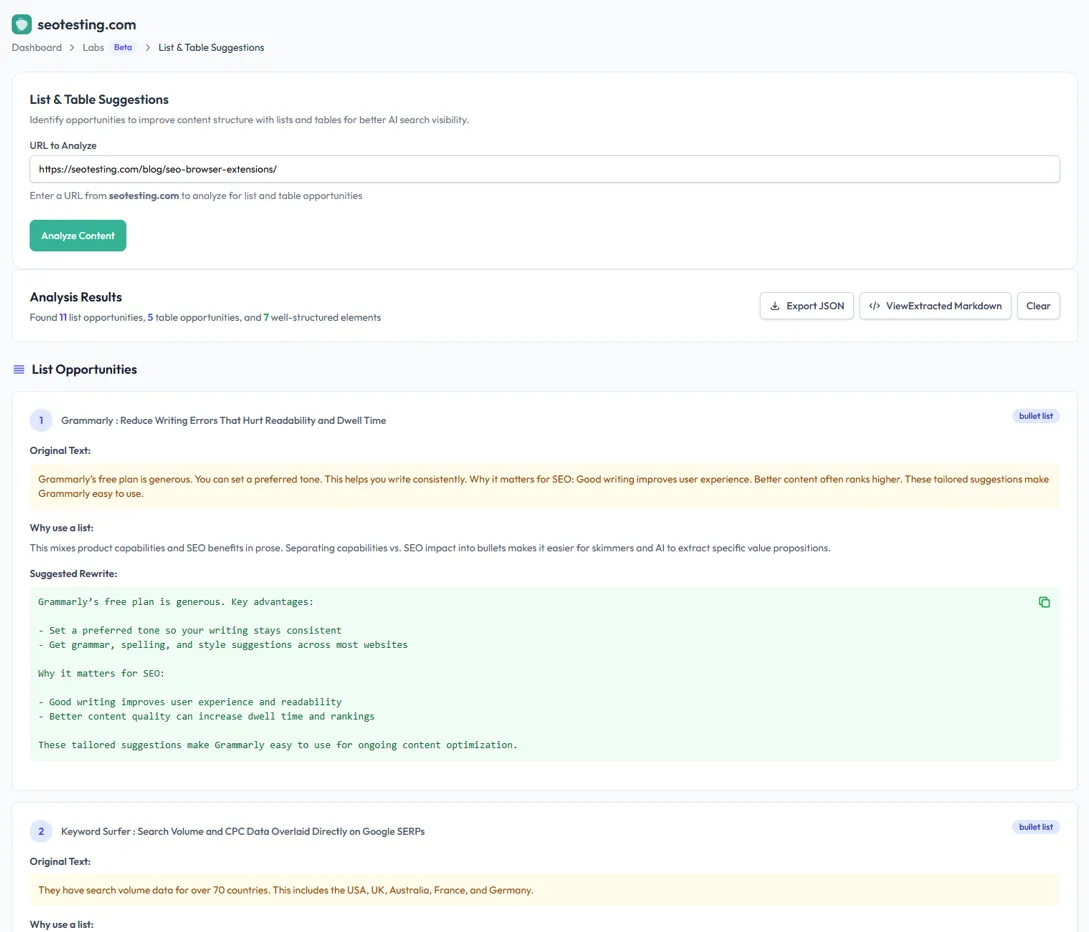Go to the Labs breadcrumb link
This screenshot has height=932, width=1089.
coord(93,47)
